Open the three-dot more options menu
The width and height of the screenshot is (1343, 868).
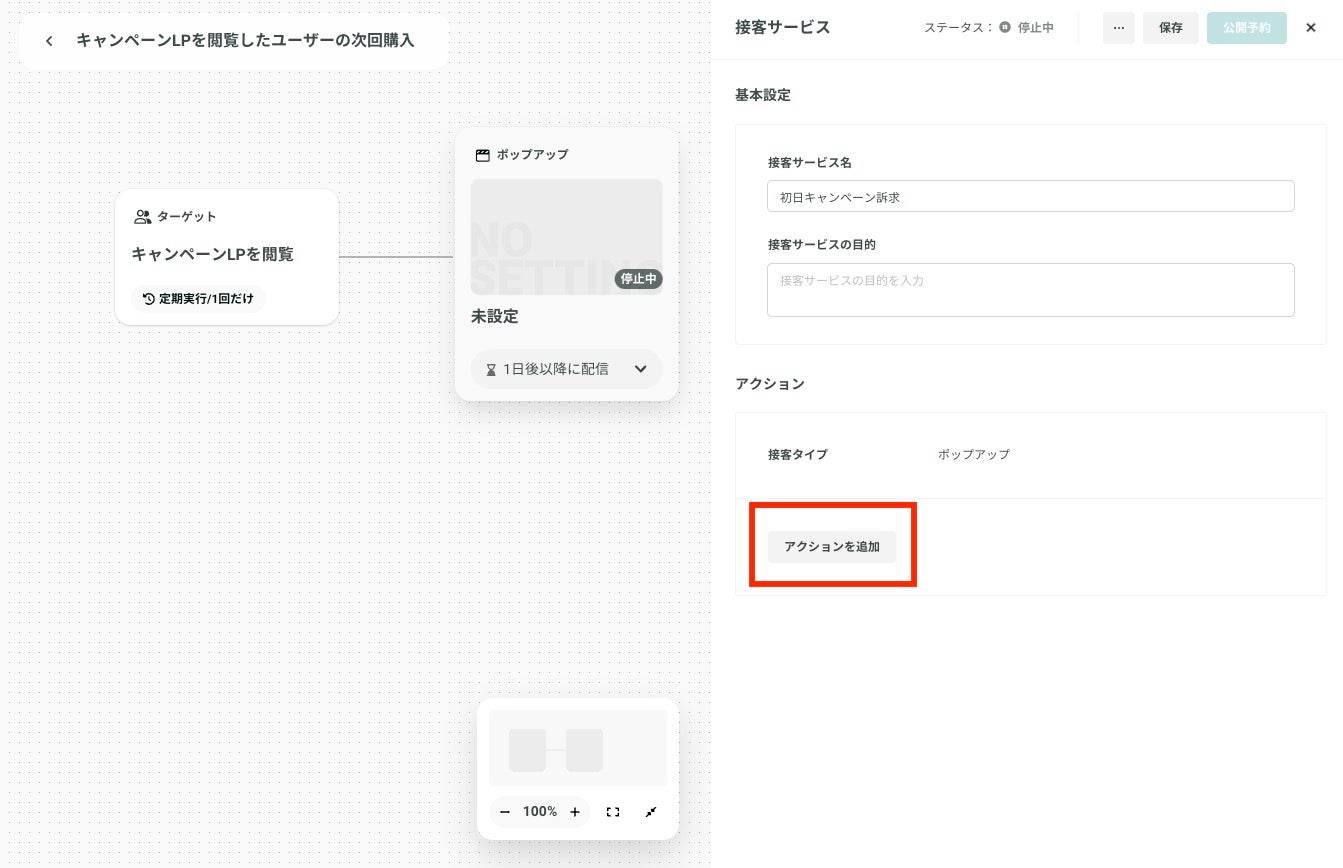click(x=1119, y=28)
